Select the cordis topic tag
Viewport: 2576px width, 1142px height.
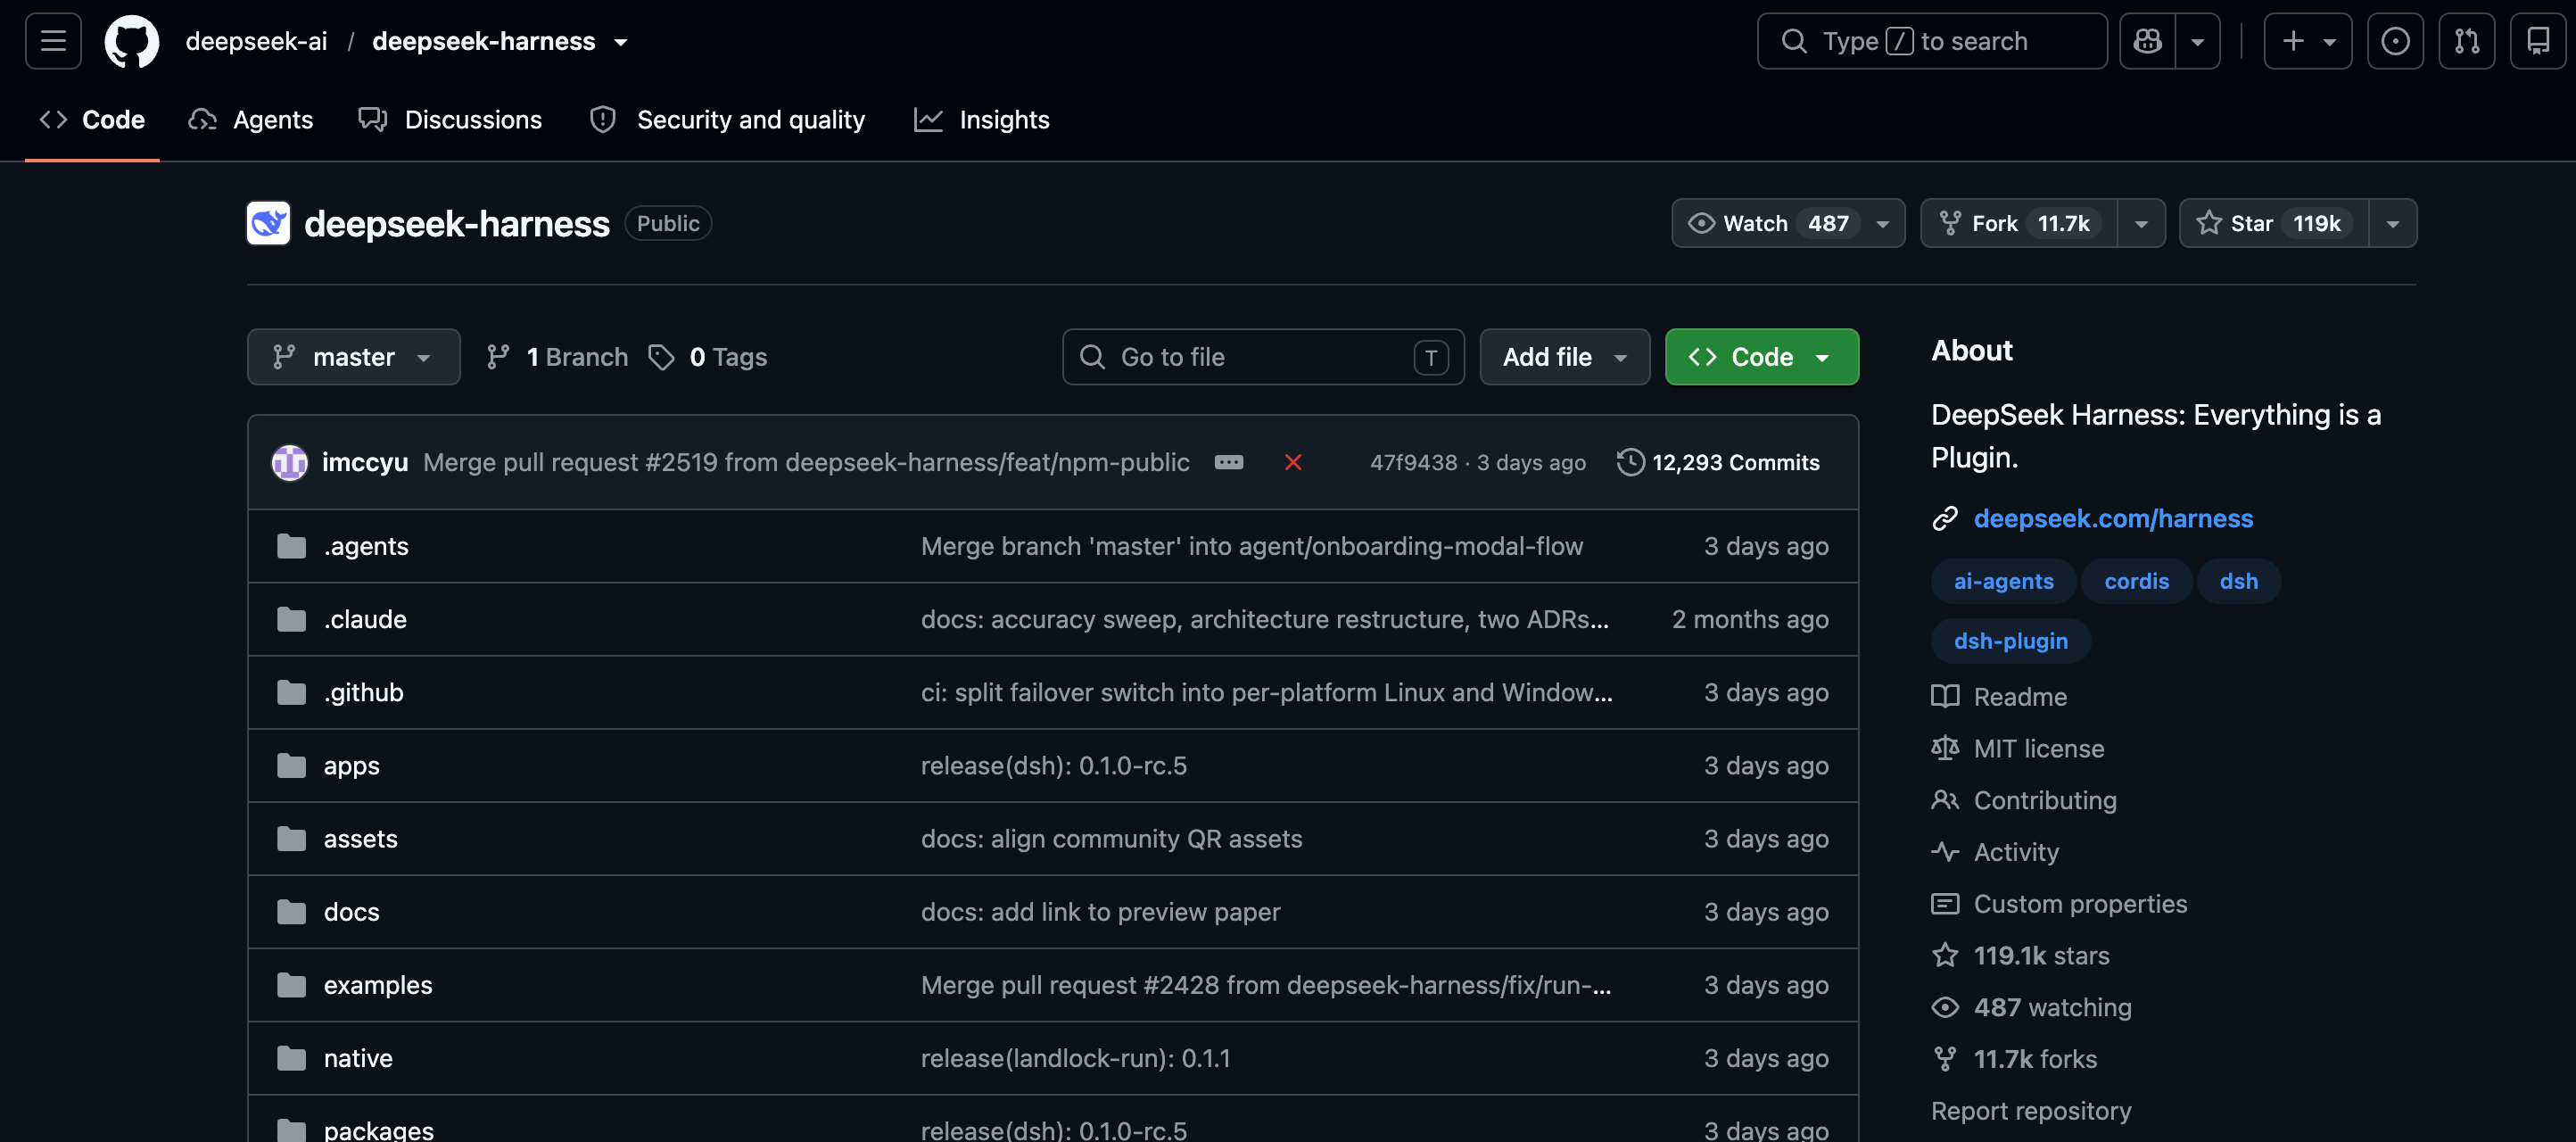[x=2136, y=581]
